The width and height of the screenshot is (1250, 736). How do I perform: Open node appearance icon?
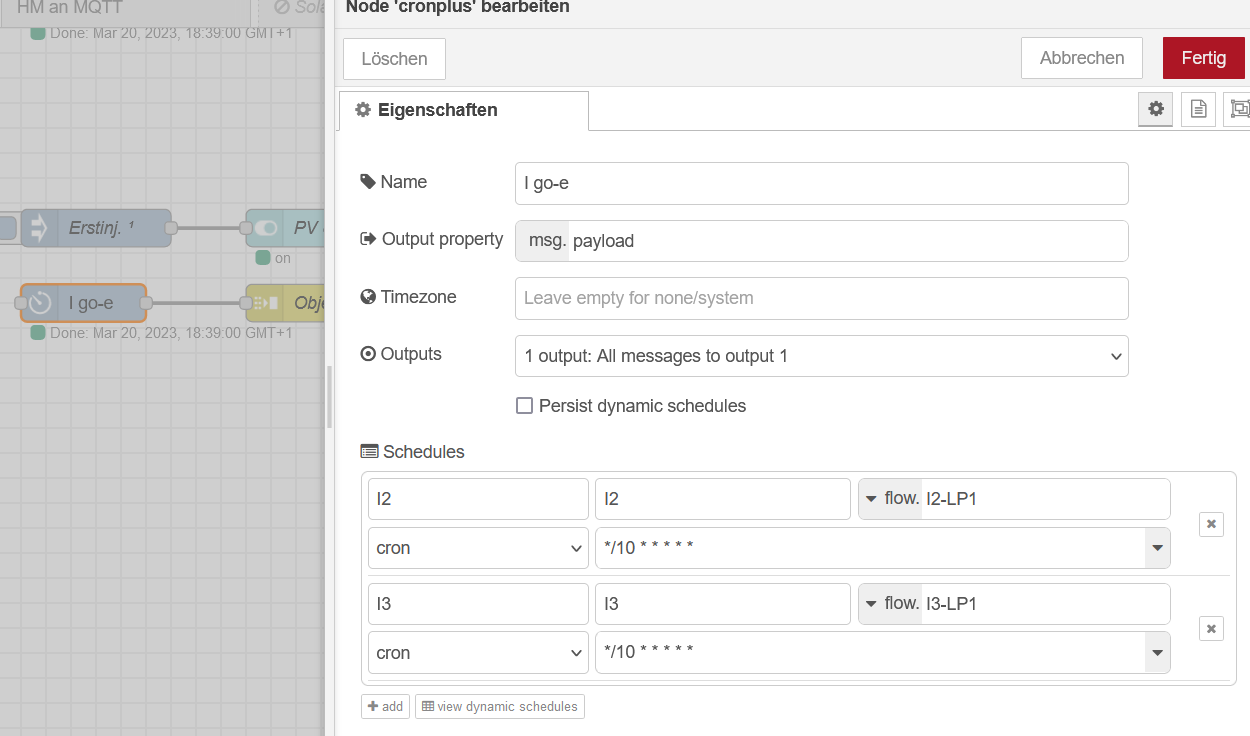pos(1239,109)
